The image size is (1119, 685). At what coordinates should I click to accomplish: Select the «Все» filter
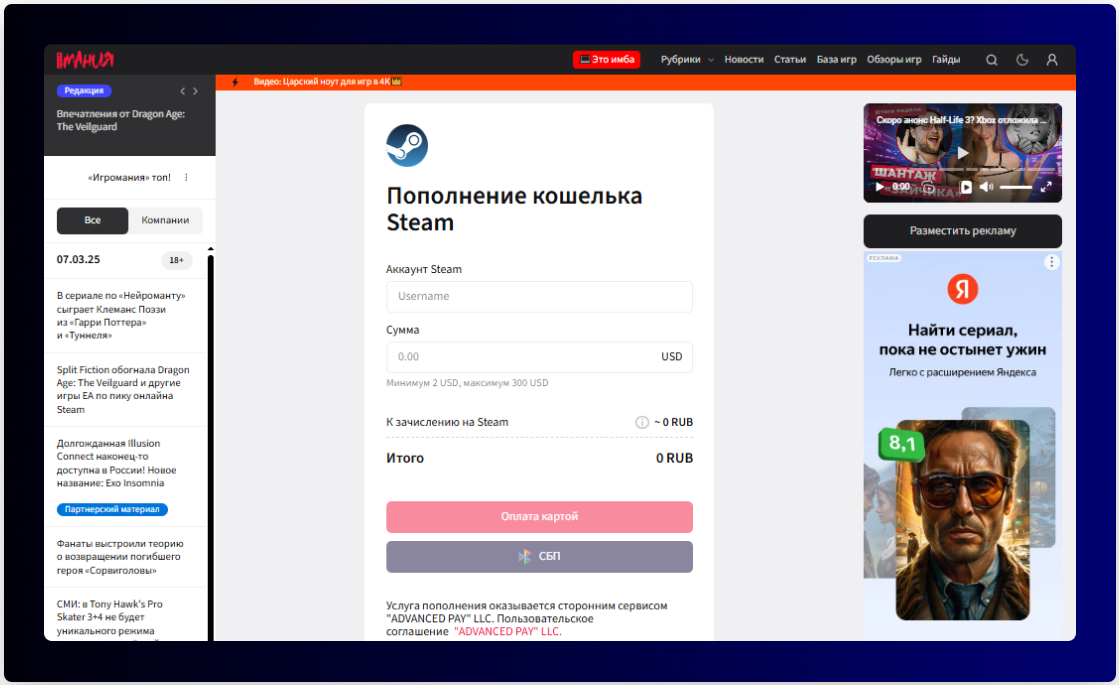[92, 220]
